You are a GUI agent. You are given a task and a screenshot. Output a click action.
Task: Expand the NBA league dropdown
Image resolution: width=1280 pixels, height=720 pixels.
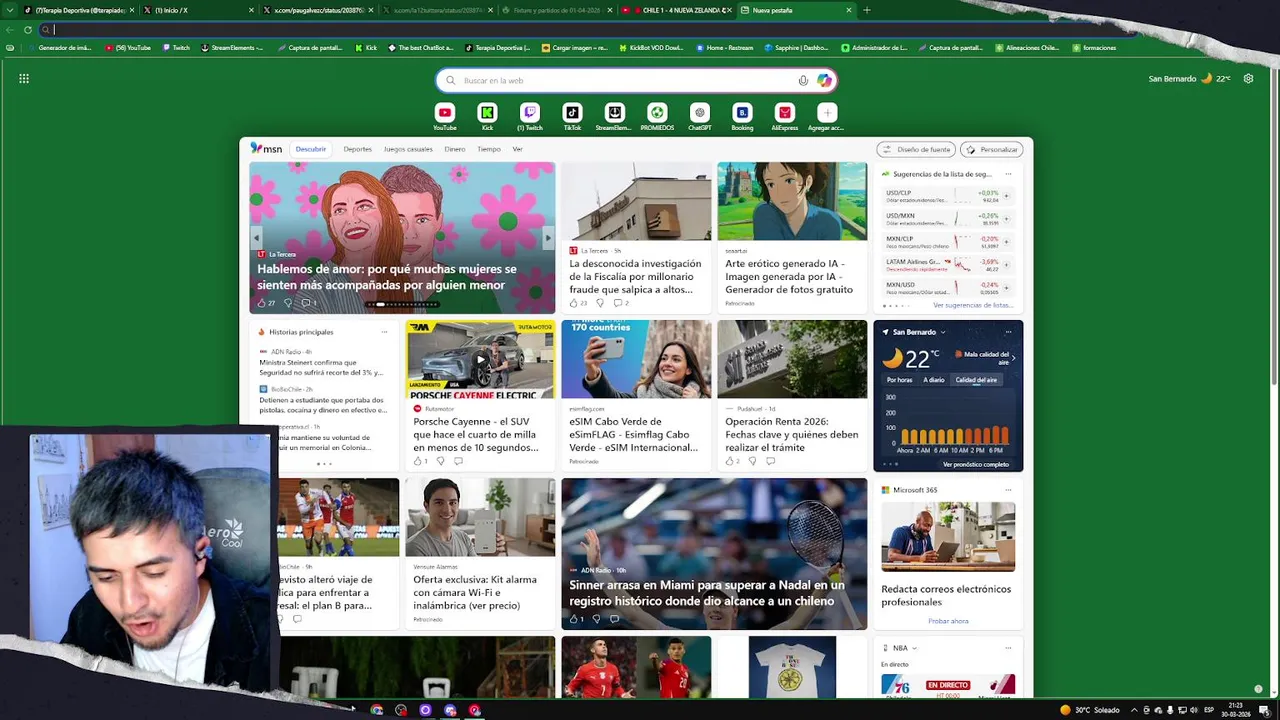[x=914, y=648]
